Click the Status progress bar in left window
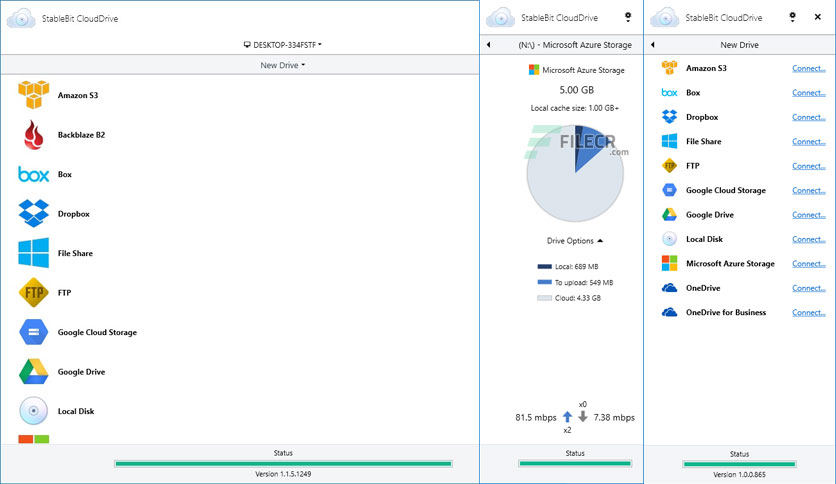Image resolution: width=836 pixels, height=484 pixels. (283, 464)
